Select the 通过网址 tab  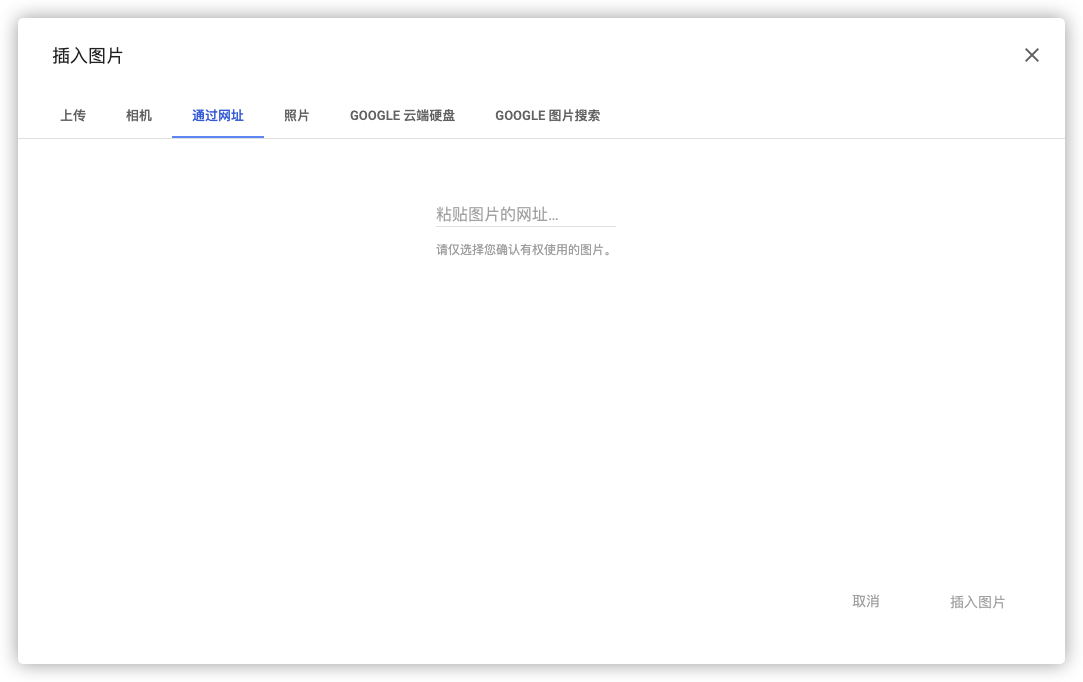218,115
